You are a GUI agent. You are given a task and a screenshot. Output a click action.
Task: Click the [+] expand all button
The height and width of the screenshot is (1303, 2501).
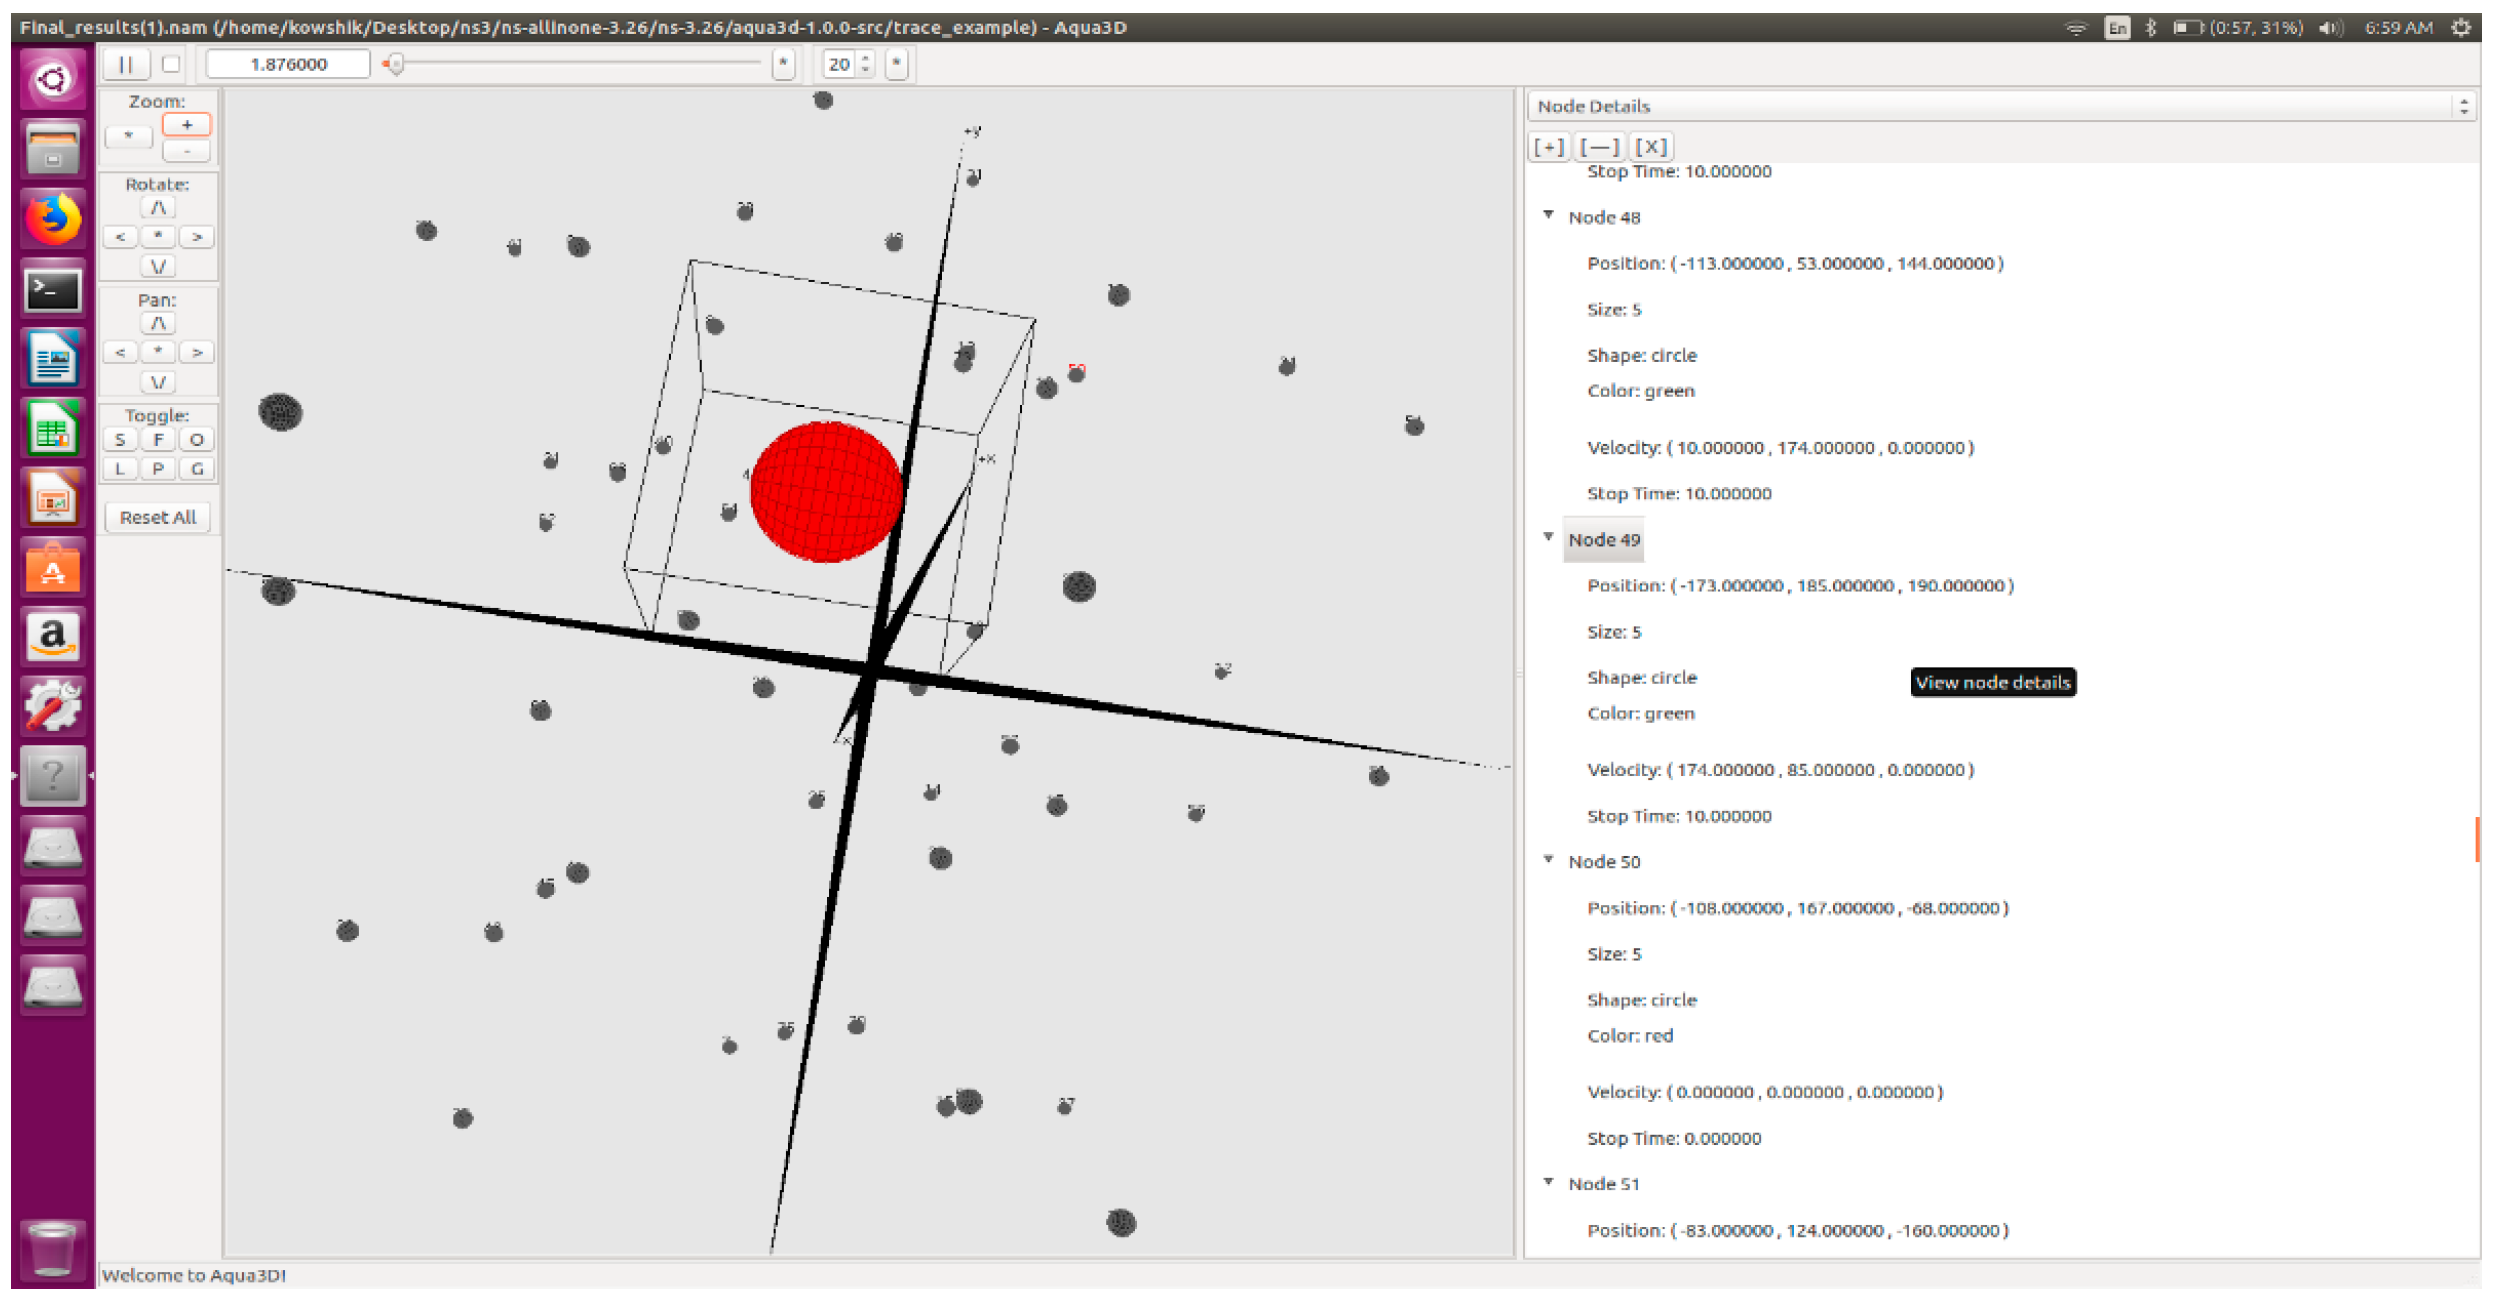pos(1548,147)
